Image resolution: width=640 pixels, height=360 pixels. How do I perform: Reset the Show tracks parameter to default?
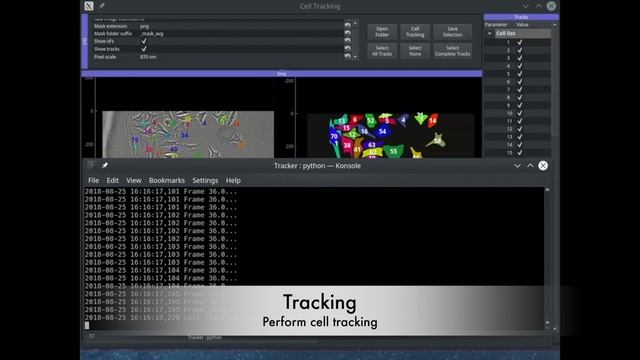347,49
